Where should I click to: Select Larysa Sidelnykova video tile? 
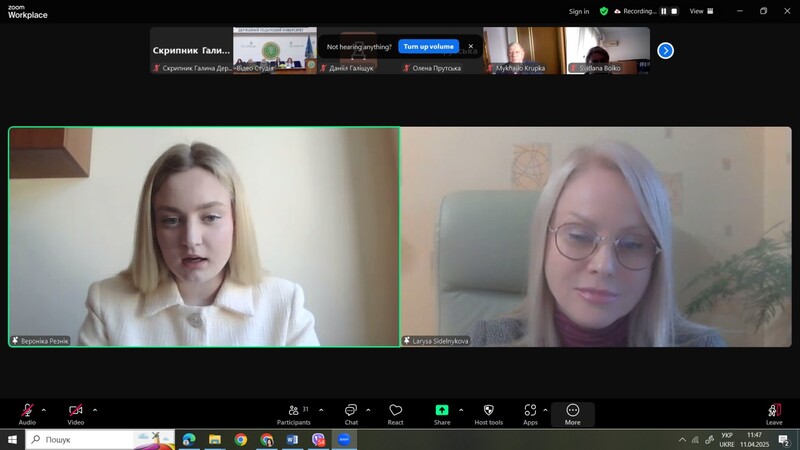[x=596, y=237]
